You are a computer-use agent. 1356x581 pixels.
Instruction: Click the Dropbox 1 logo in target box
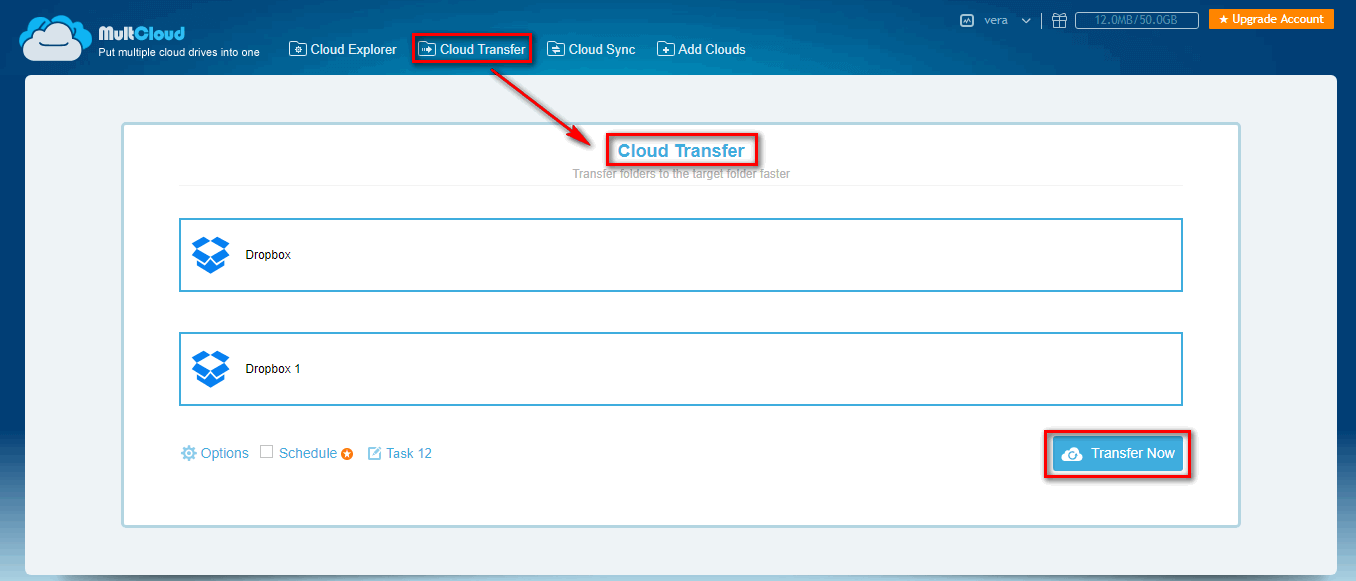point(210,369)
